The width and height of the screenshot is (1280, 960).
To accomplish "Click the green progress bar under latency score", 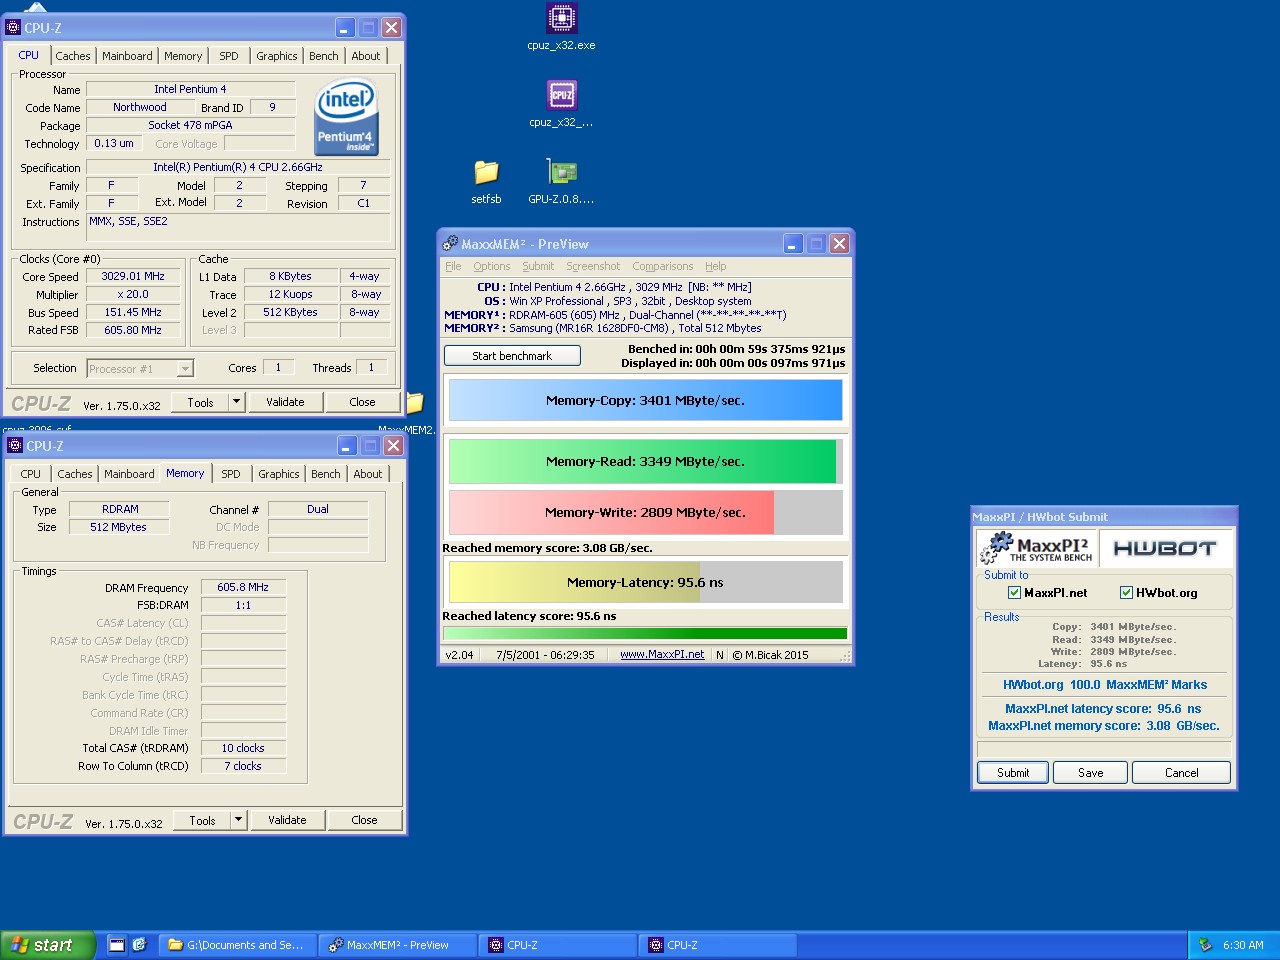I will (645, 633).
